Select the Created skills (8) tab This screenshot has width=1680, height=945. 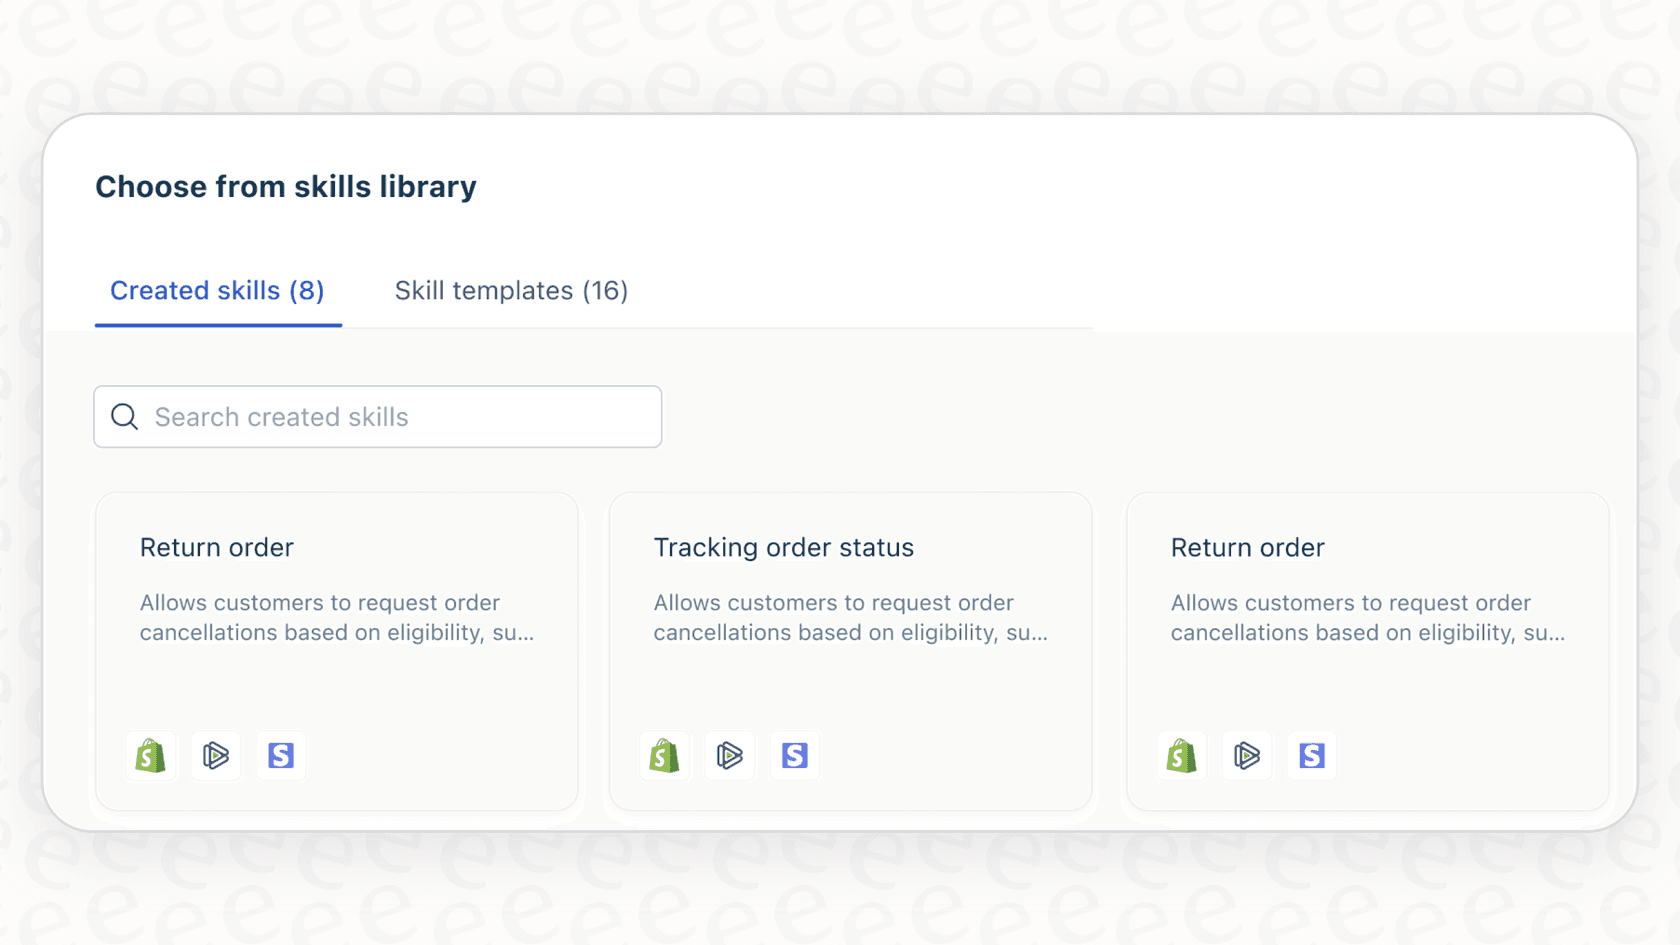[x=217, y=291]
